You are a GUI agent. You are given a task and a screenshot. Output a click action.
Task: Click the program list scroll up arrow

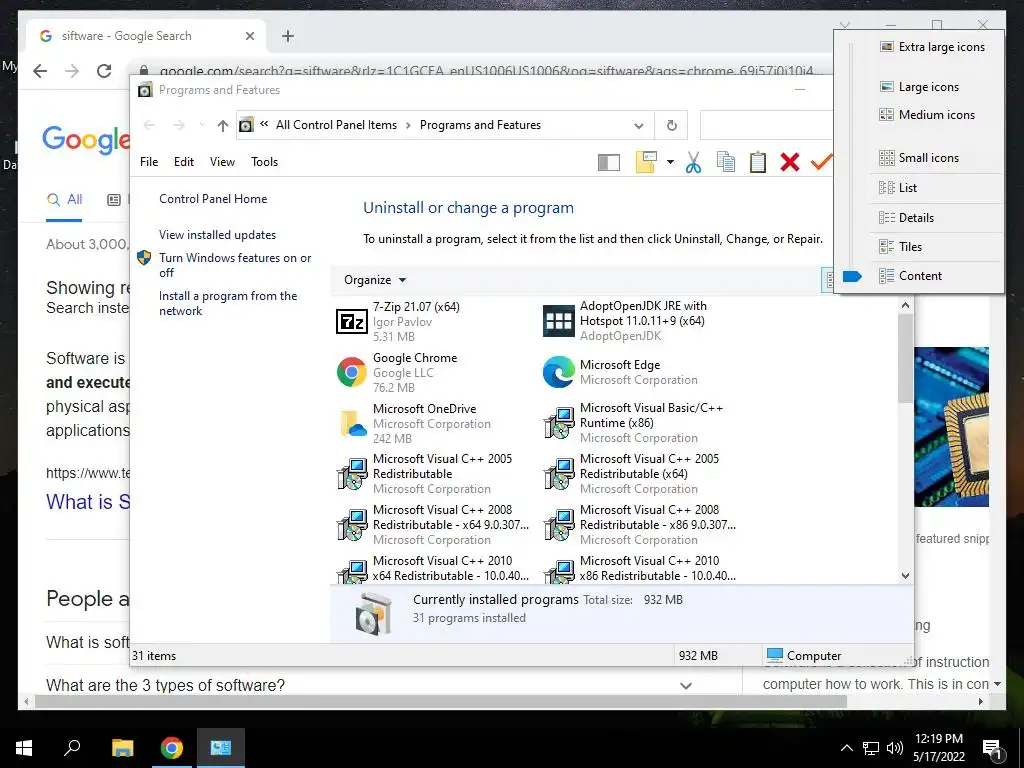pos(905,305)
